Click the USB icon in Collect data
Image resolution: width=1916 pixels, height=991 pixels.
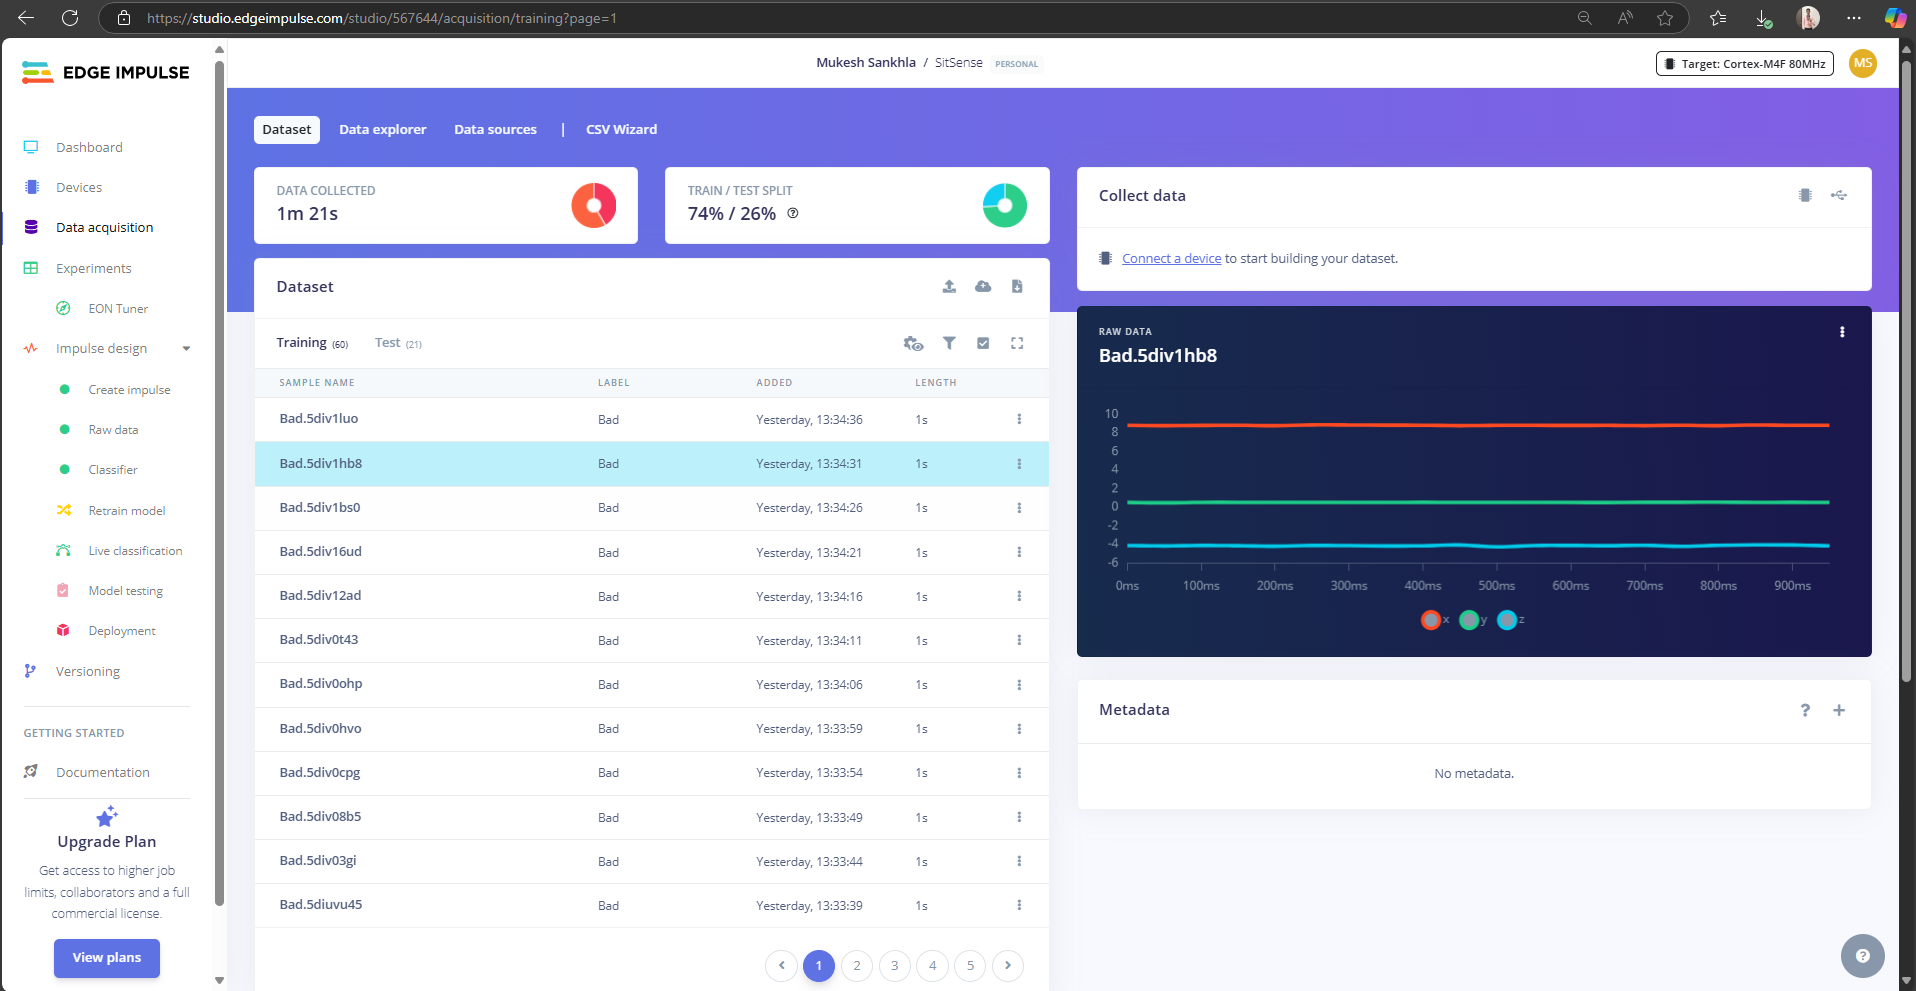click(1839, 195)
